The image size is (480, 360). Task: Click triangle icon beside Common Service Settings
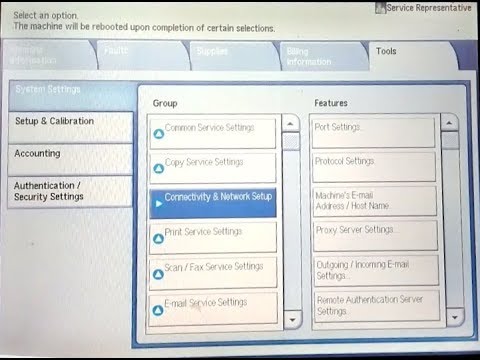159,134
